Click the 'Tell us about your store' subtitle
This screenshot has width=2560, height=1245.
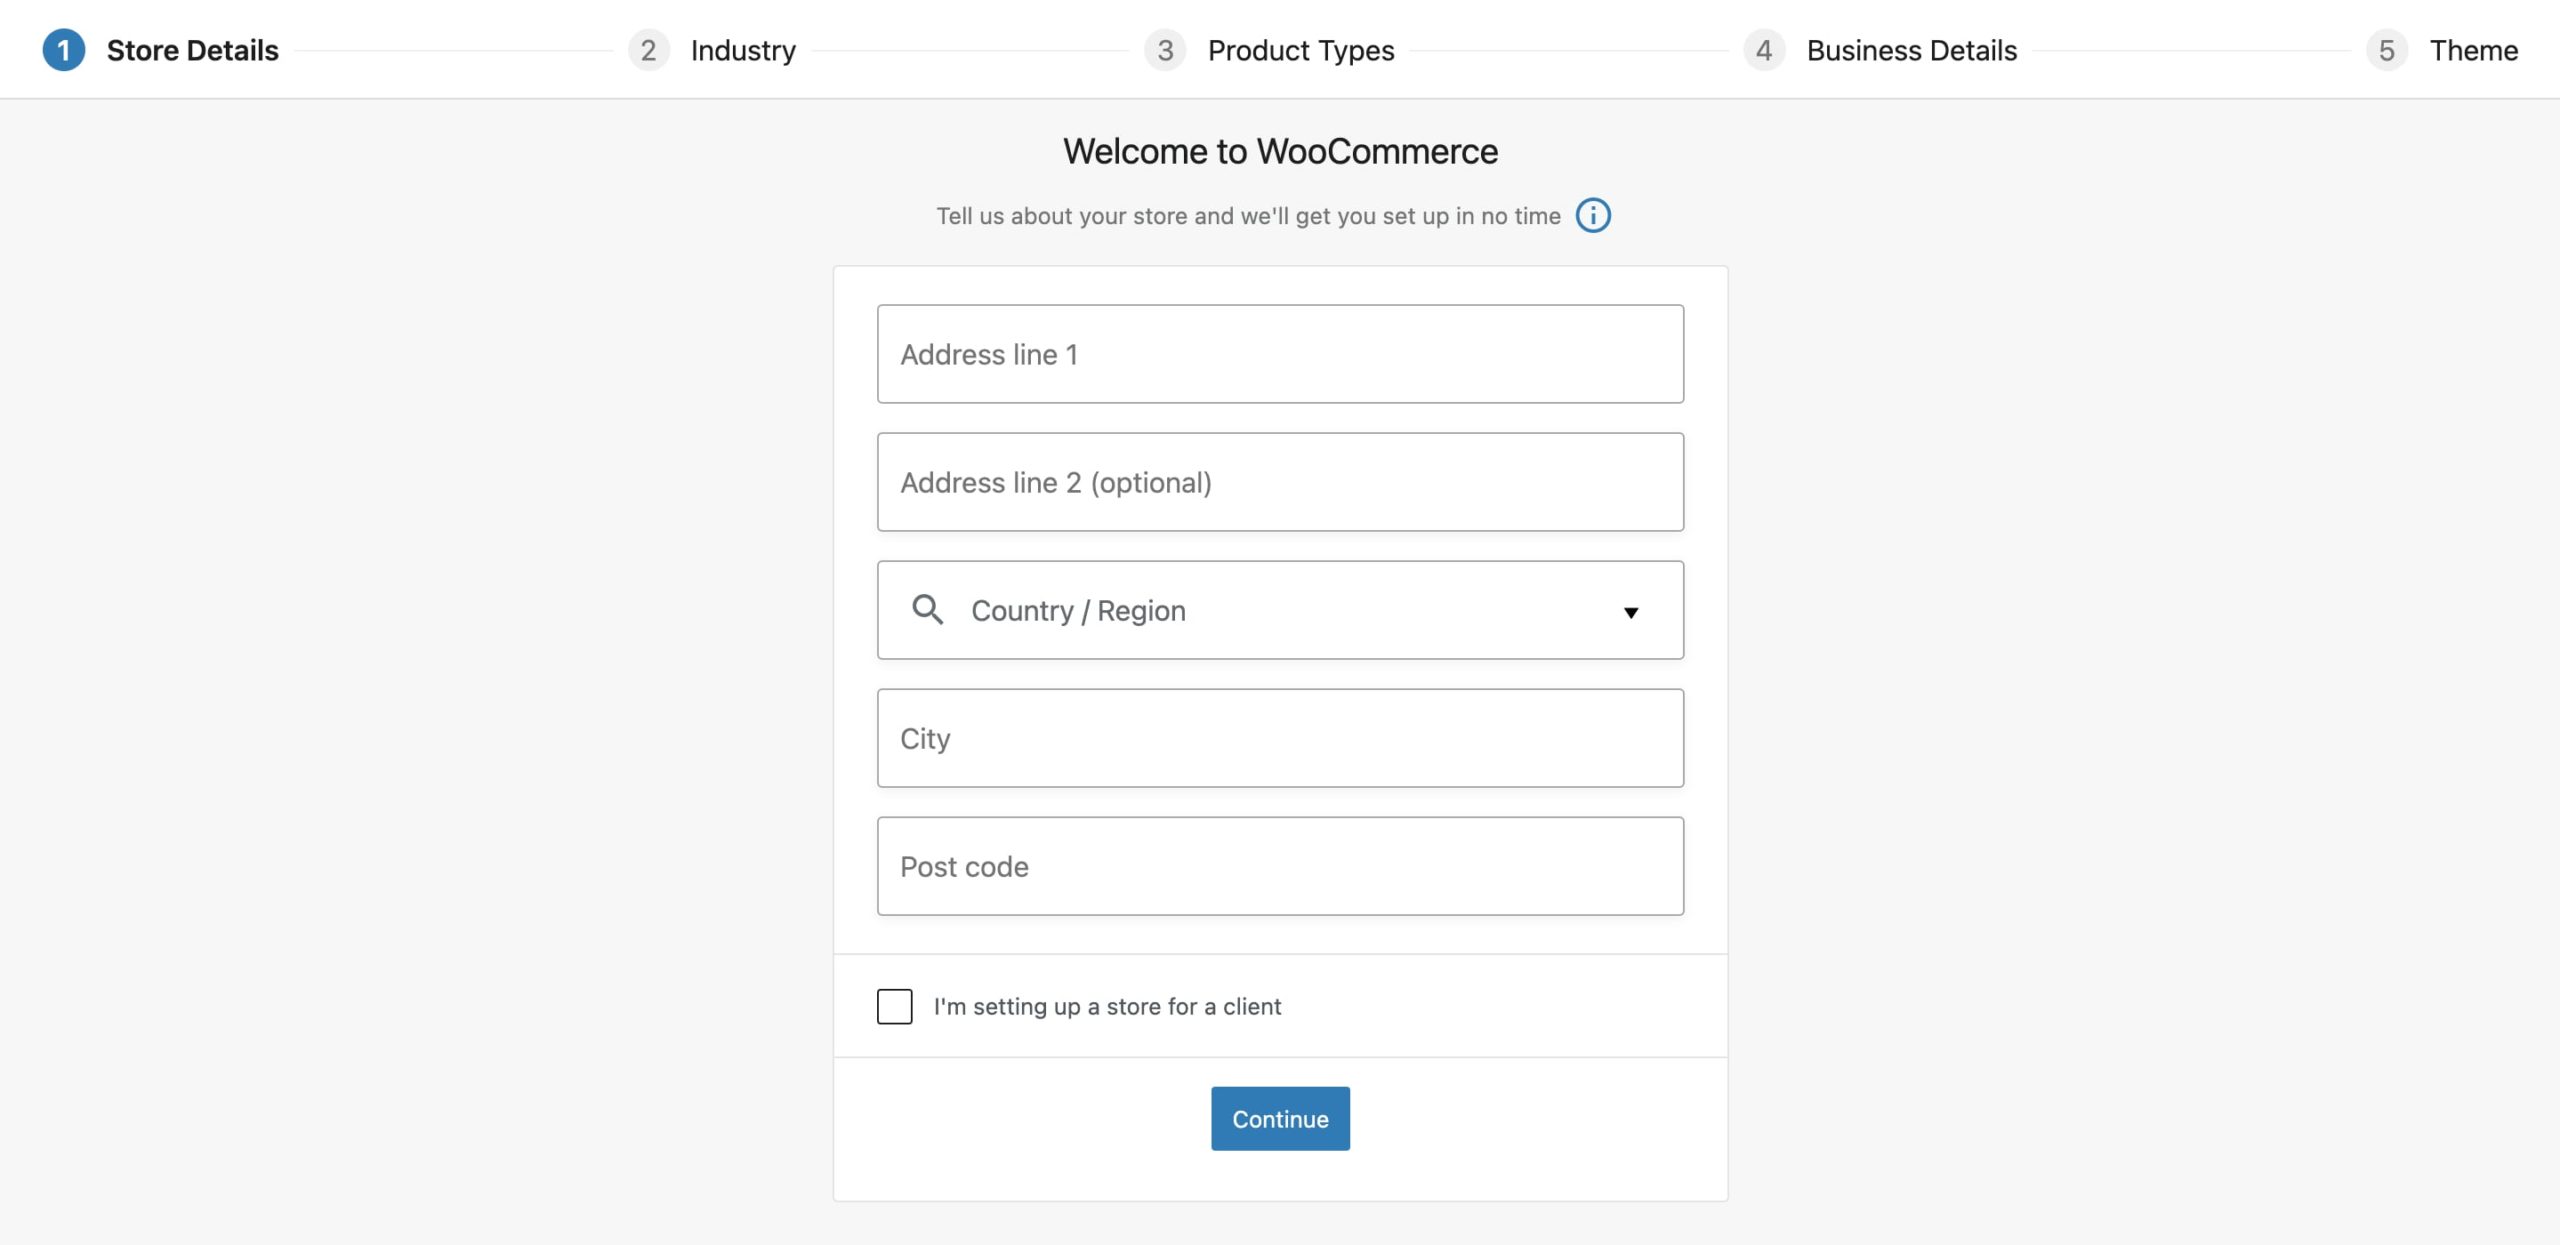point(1248,216)
